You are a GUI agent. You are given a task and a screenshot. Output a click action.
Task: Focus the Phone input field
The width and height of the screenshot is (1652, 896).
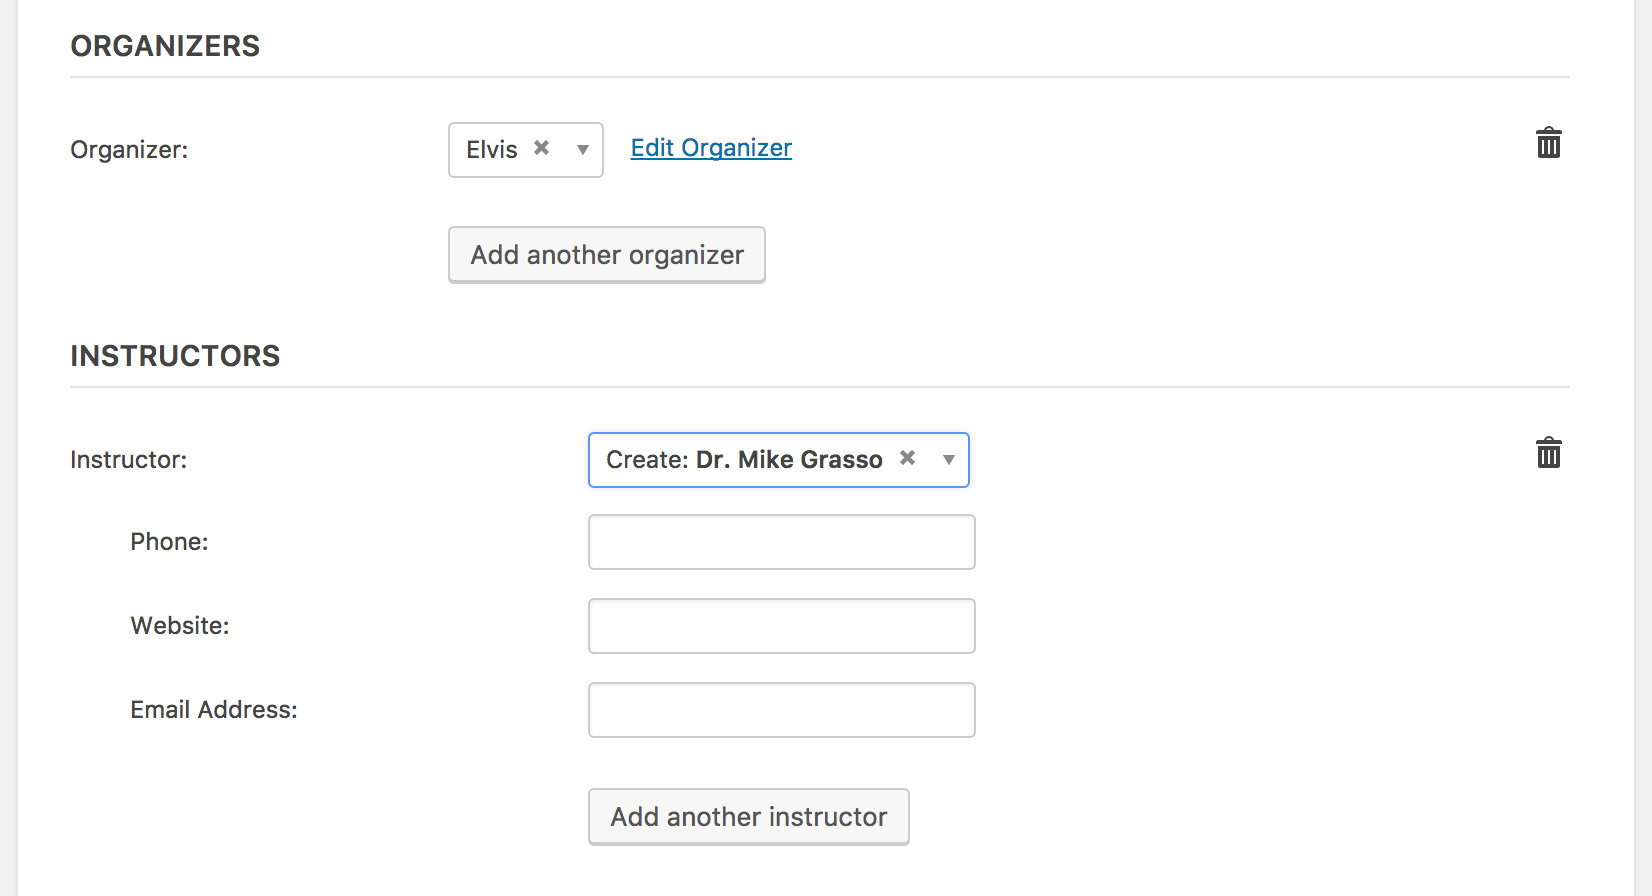(781, 542)
